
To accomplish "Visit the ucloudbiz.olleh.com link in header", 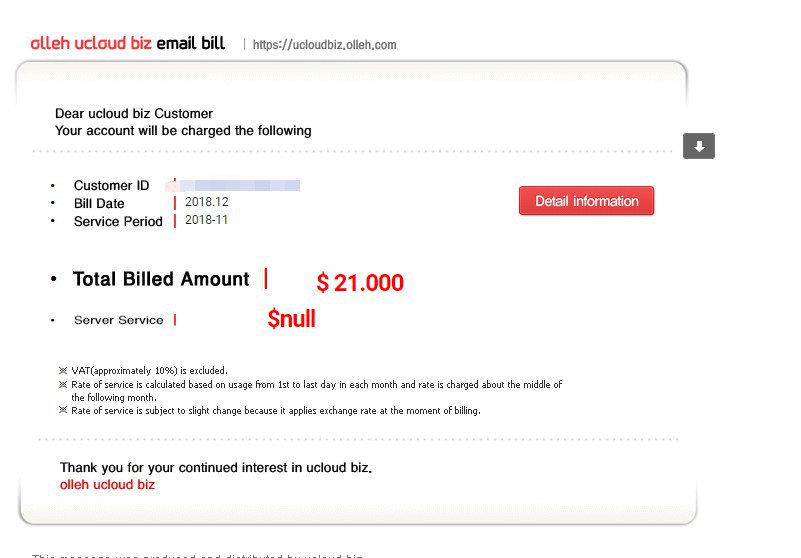I will pyautogui.click(x=324, y=45).
